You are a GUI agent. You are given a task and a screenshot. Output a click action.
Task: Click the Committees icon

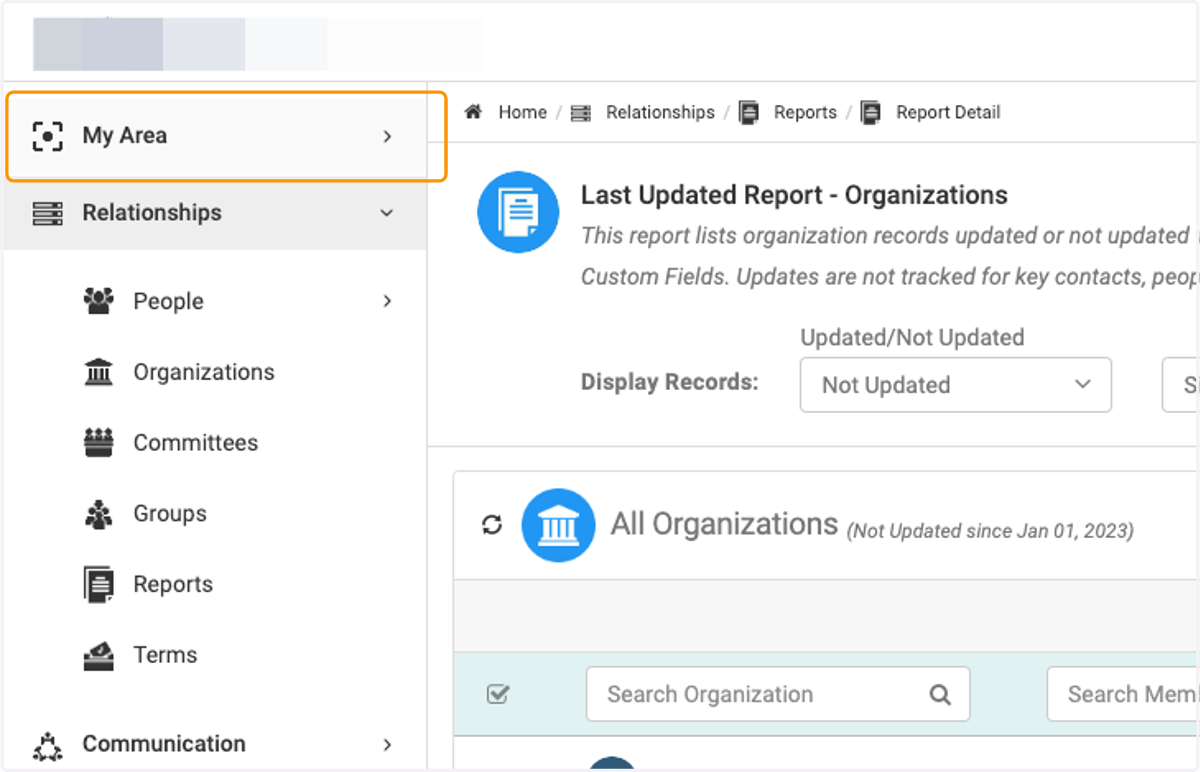(99, 443)
